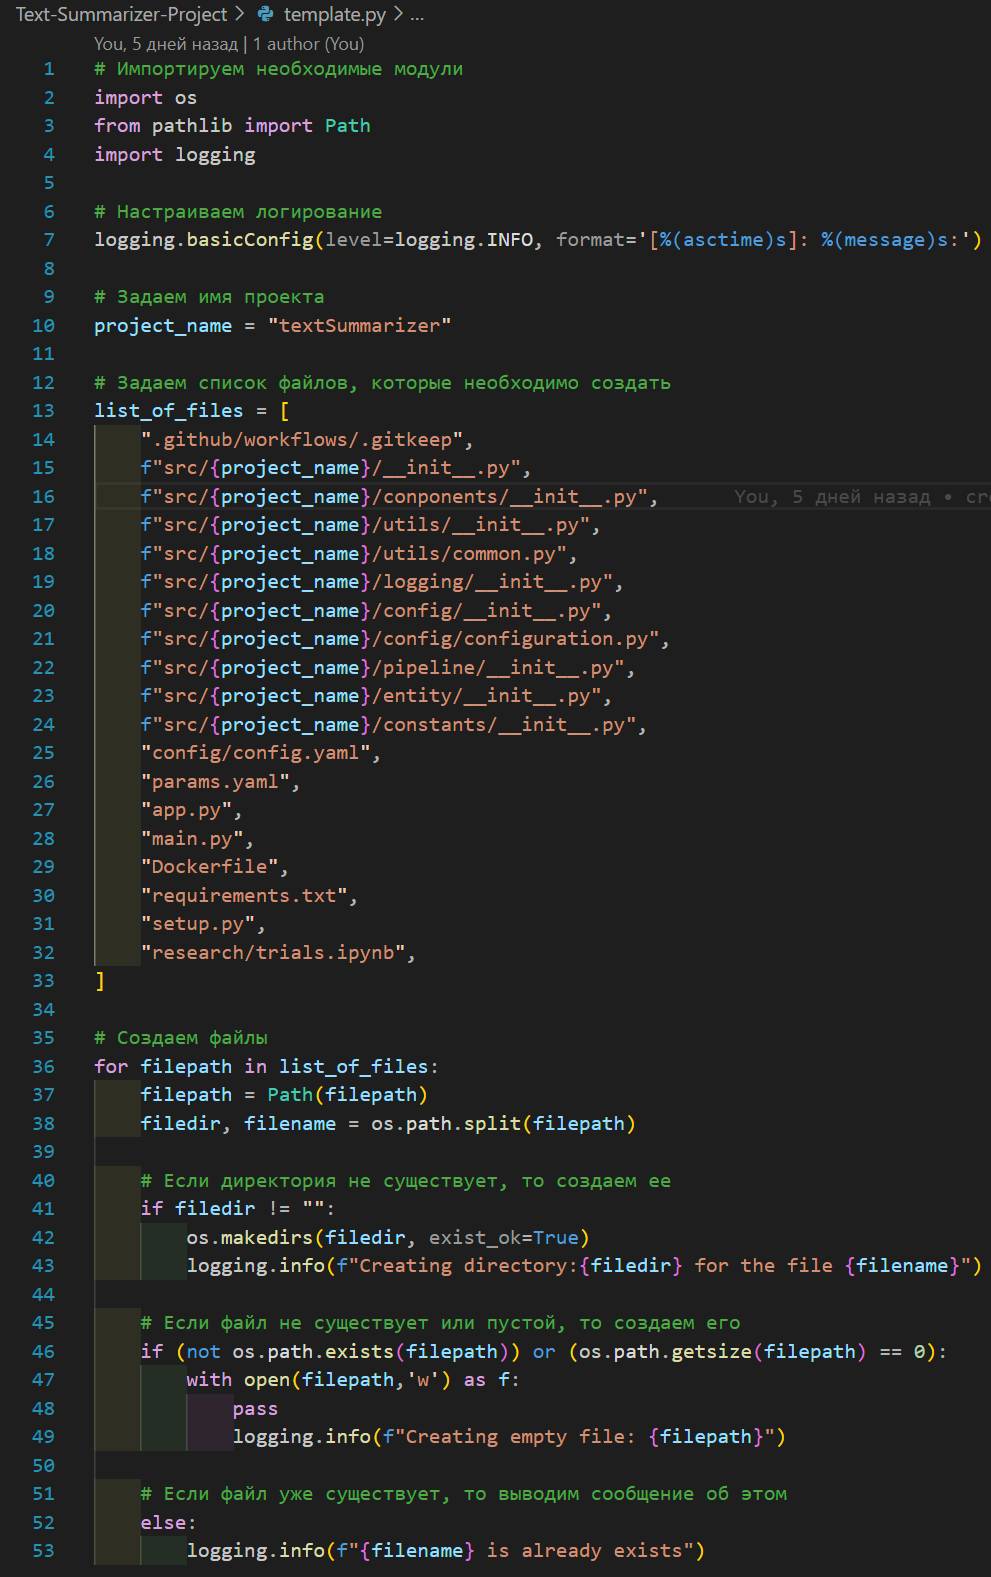The height and width of the screenshot is (1577, 991).
Task: Click the Python file icon in breadcrumb
Action: coord(265,14)
